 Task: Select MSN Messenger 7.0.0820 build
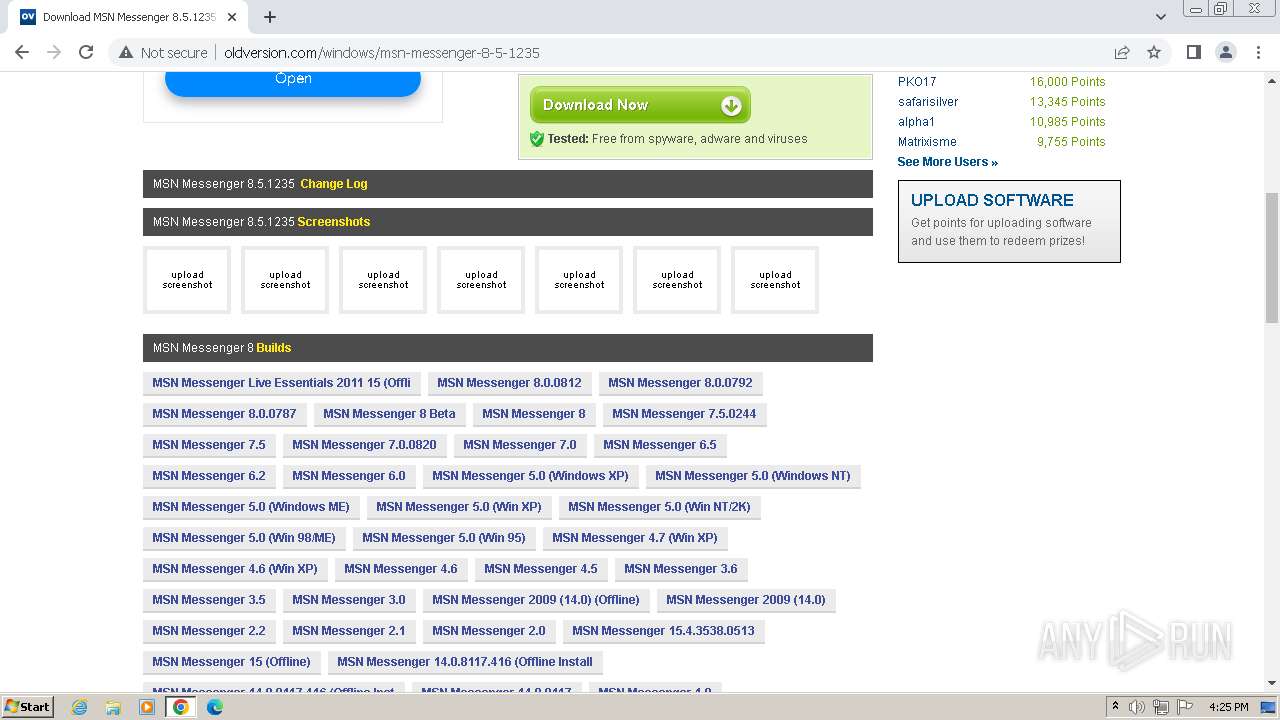[364, 445]
